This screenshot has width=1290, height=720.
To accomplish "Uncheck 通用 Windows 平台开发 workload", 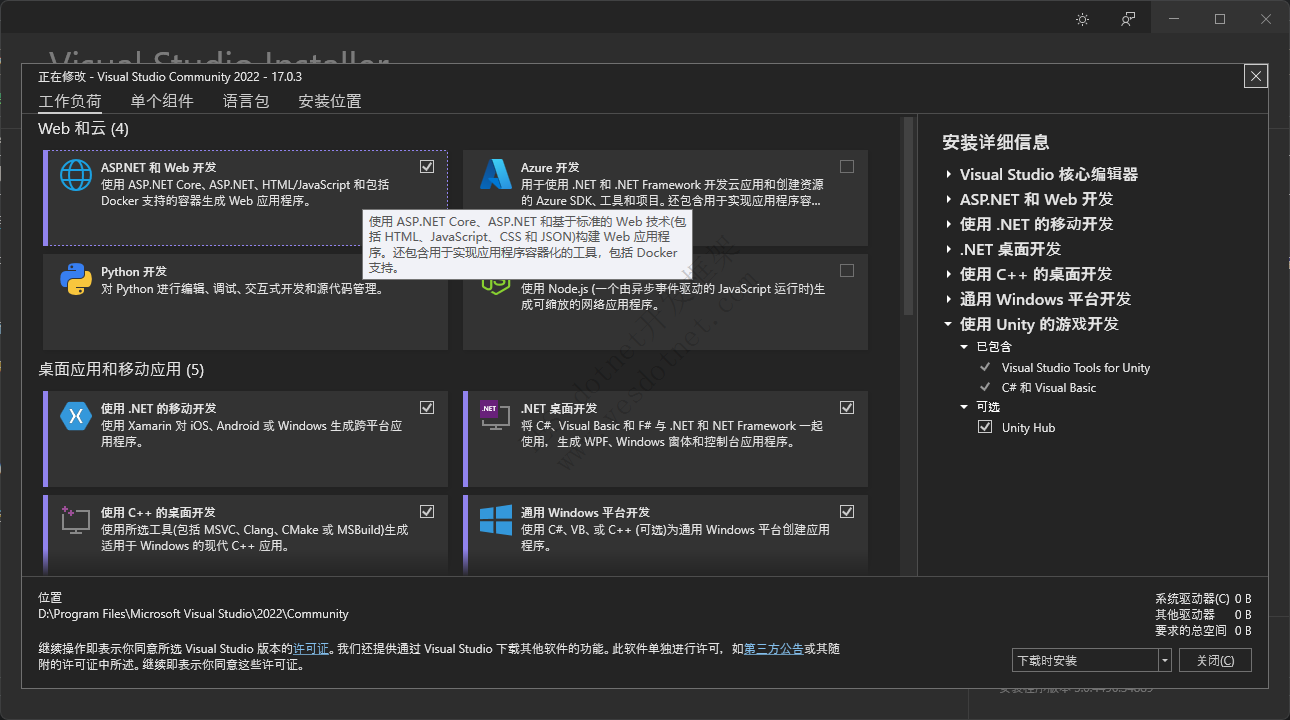I will (x=847, y=511).
